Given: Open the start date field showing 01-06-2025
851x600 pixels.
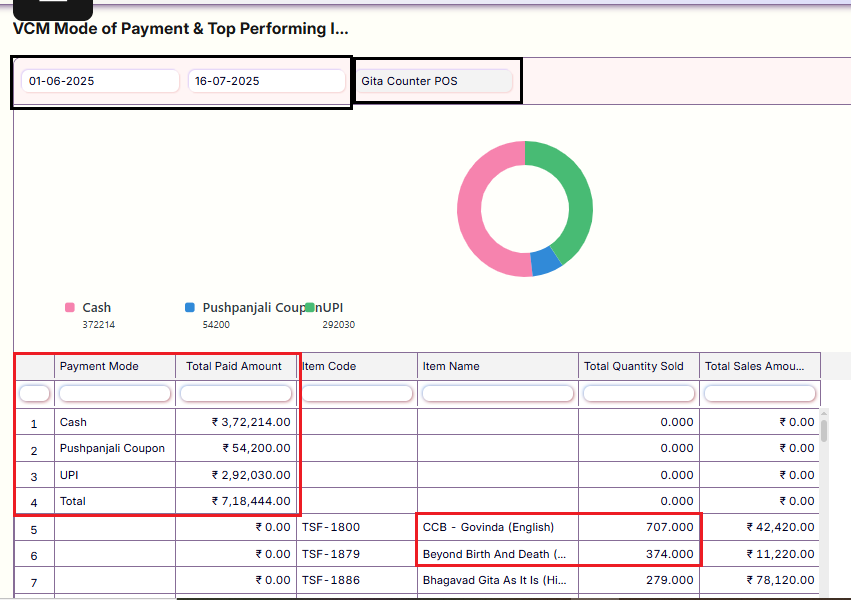Looking at the screenshot, I should tap(99, 81).
